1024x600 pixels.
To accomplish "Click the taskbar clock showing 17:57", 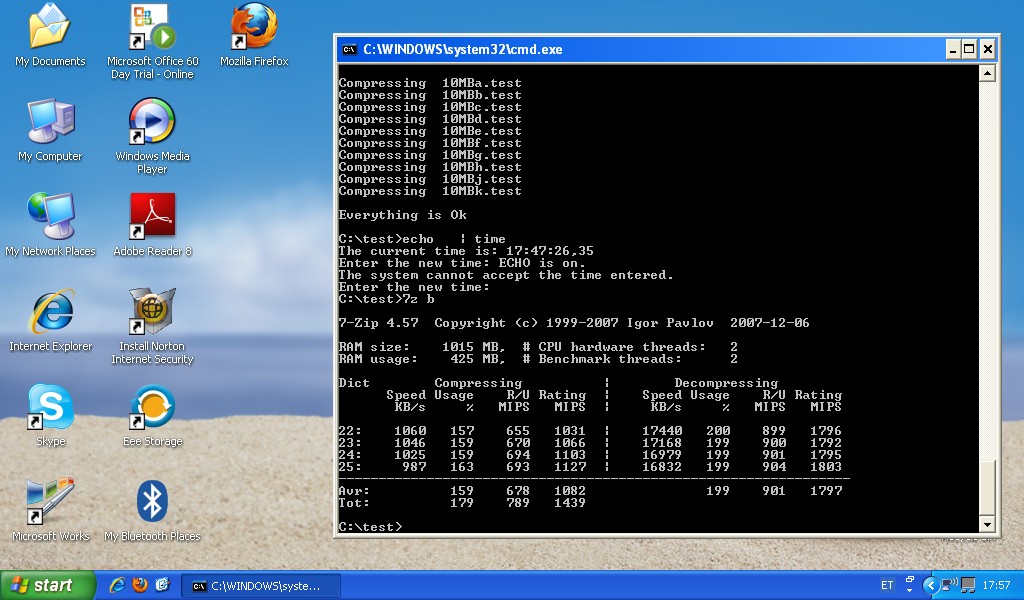I will coord(997,585).
